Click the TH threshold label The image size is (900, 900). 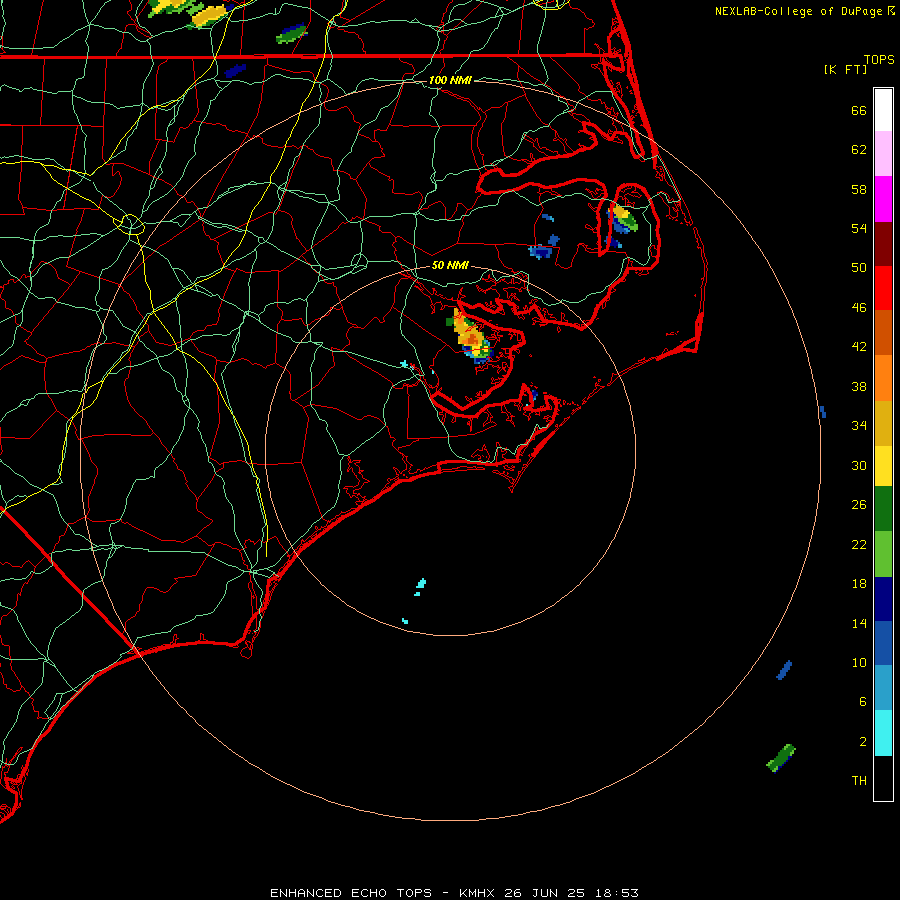(859, 781)
